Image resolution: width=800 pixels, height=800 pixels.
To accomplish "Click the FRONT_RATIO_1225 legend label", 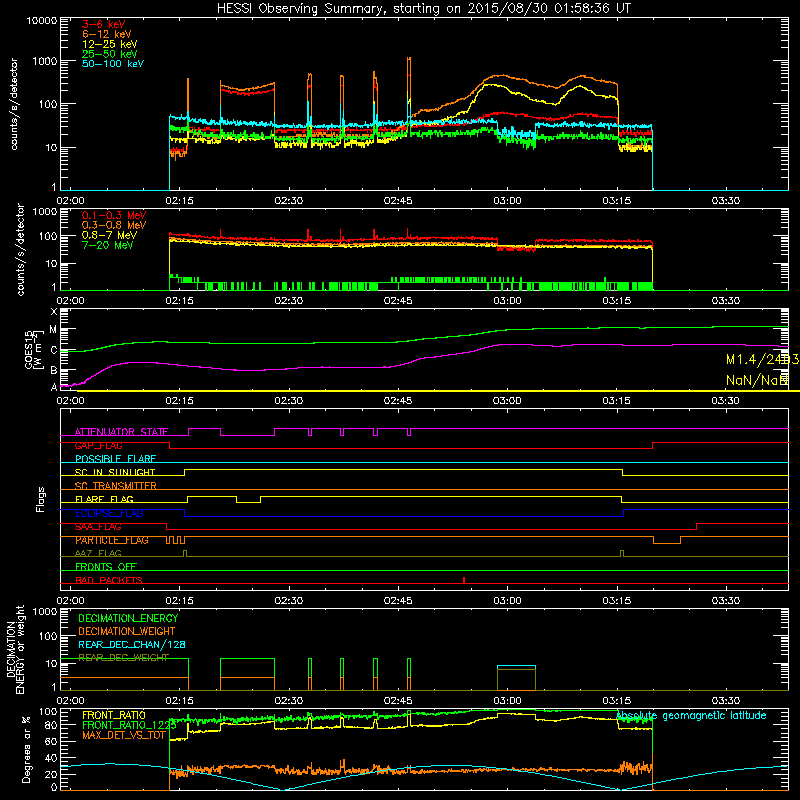I will pyautogui.click(x=129, y=725).
